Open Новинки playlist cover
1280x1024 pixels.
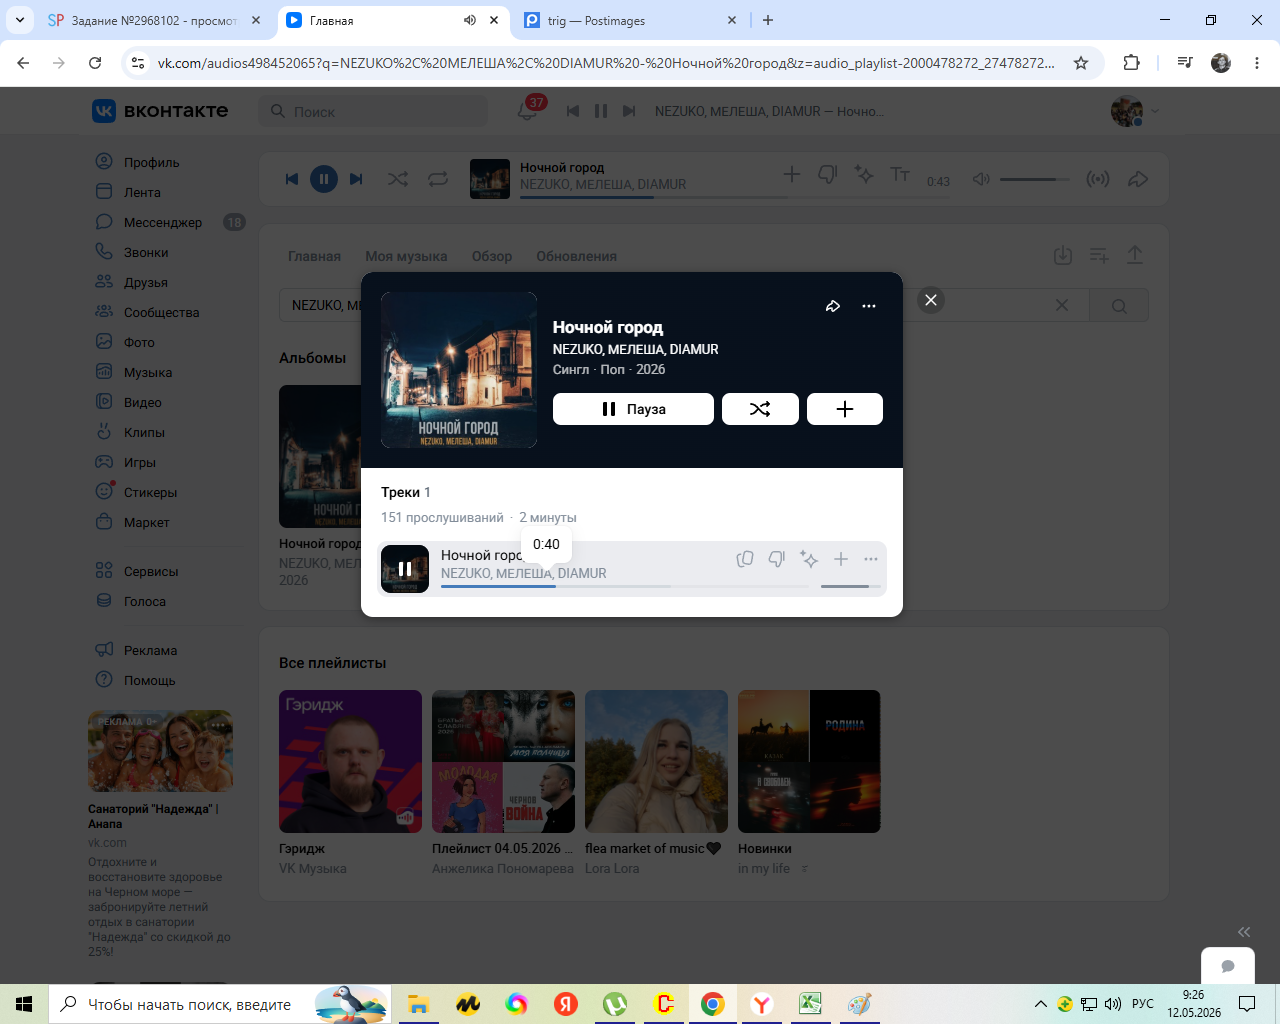click(x=809, y=761)
